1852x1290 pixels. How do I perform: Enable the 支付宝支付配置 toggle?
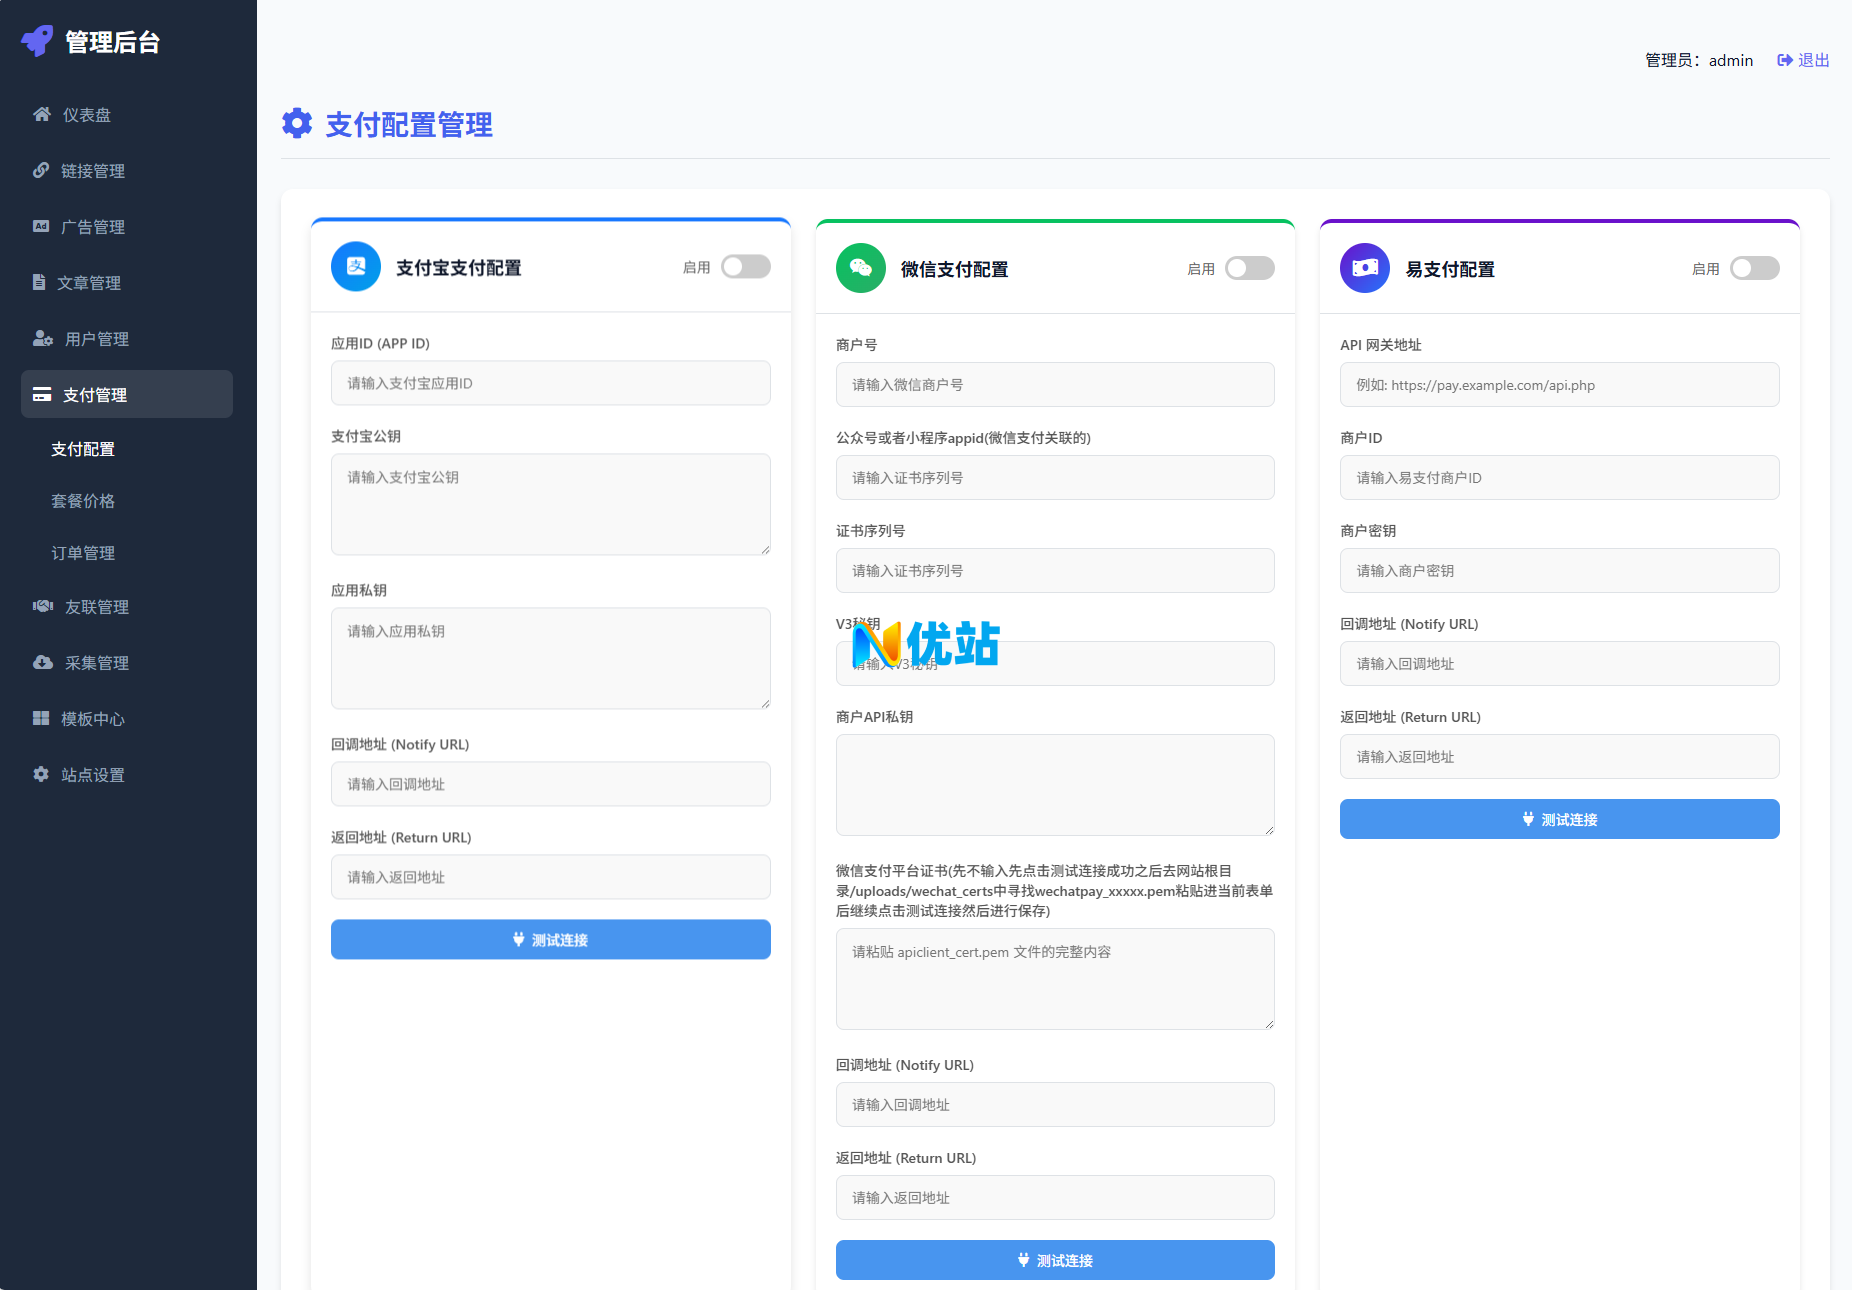pyautogui.click(x=745, y=267)
